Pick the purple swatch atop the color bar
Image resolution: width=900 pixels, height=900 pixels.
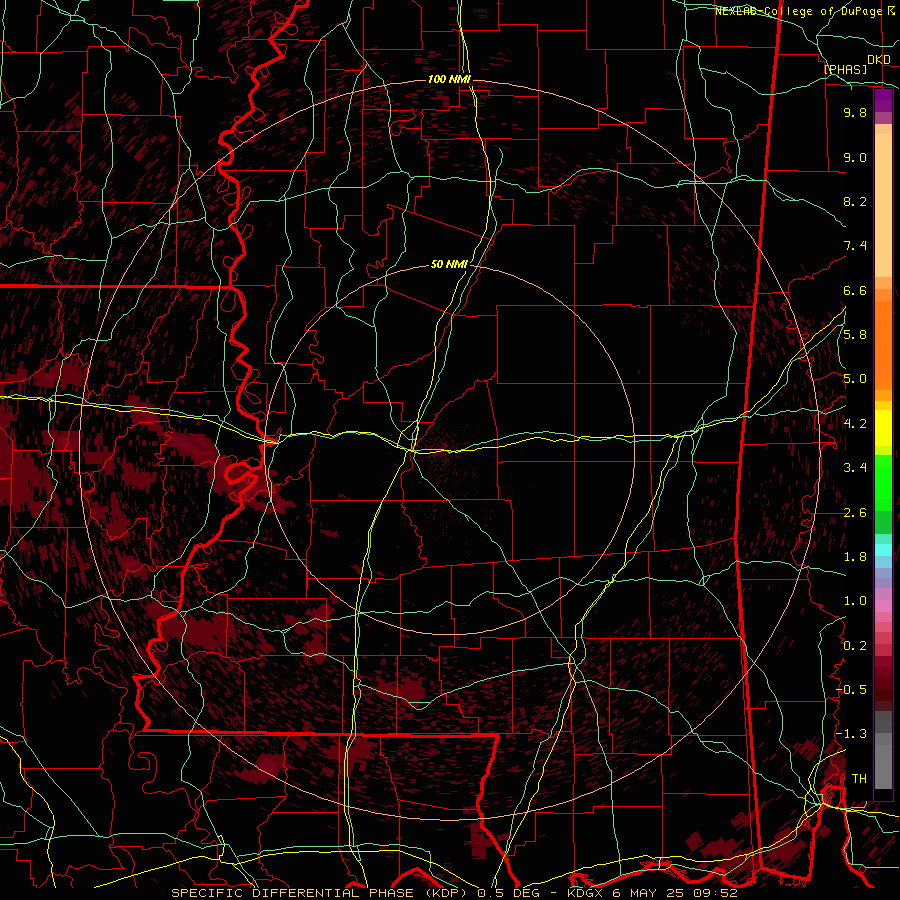point(883,100)
